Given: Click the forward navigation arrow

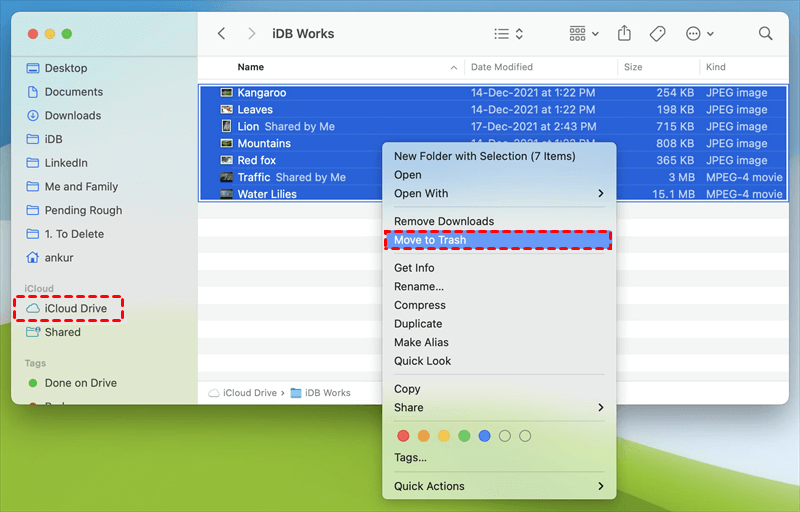Looking at the screenshot, I should point(251,34).
